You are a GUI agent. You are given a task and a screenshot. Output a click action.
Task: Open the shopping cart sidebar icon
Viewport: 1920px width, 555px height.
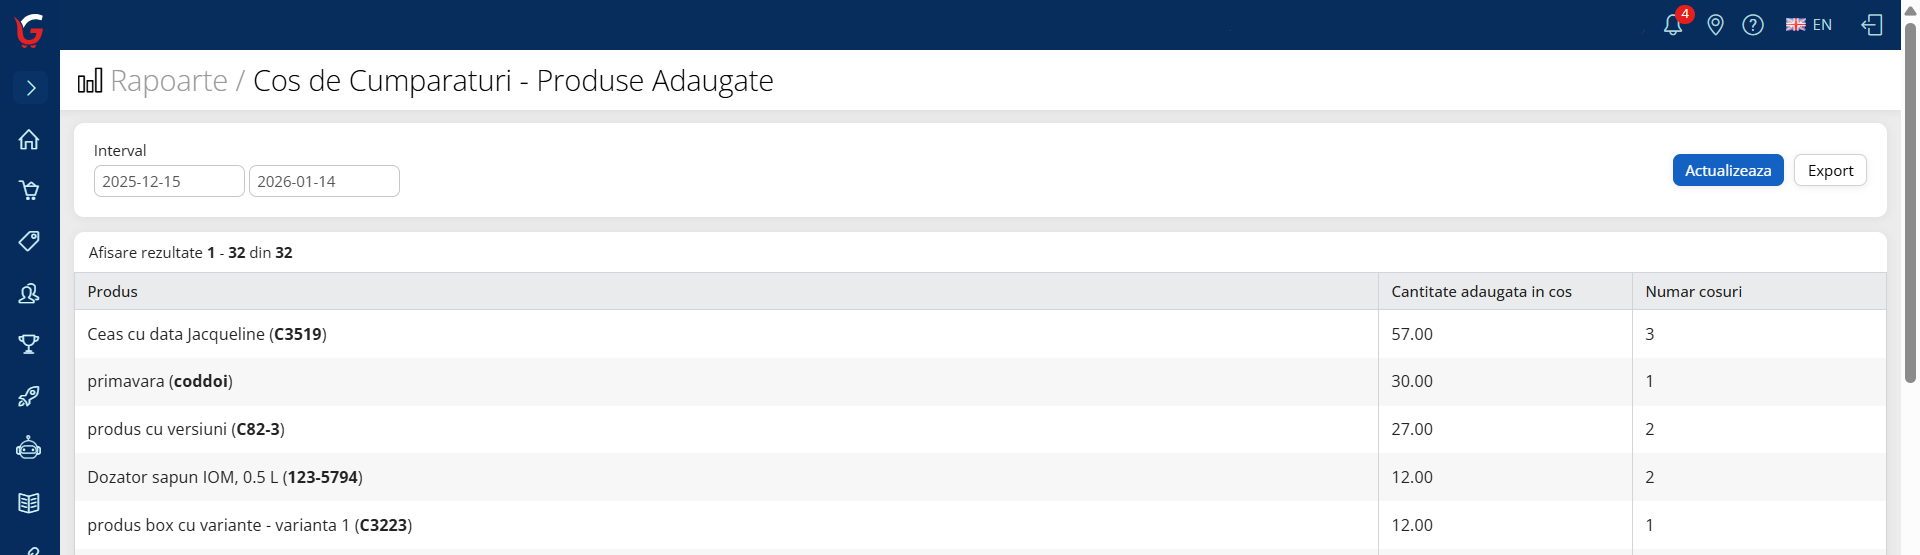click(x=29, y=190)
